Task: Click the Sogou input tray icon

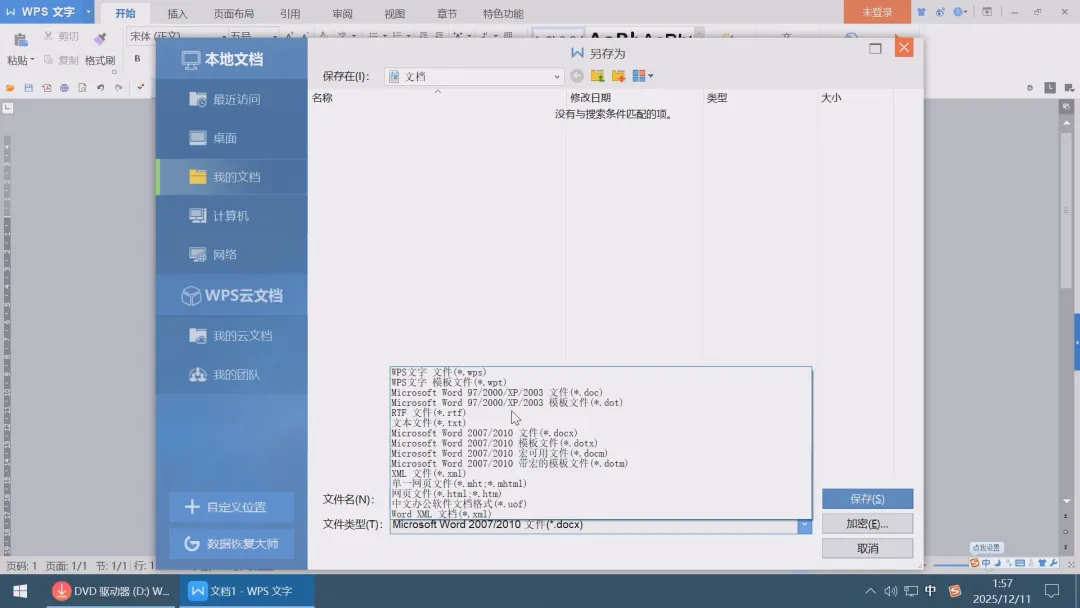Action: 955,591
